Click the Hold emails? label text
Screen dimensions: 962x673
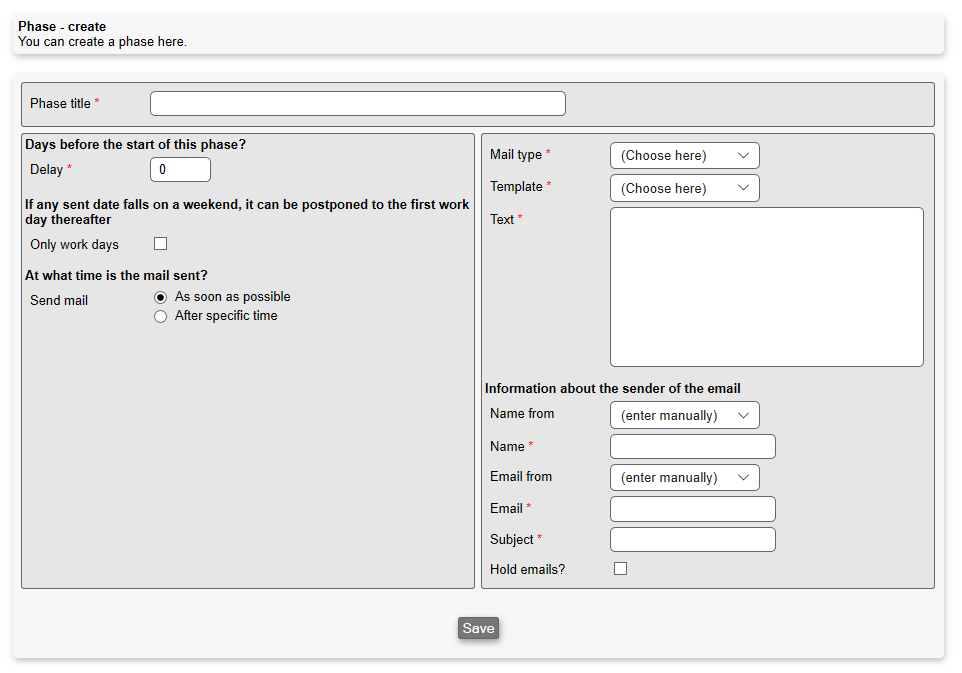point(527,570)
